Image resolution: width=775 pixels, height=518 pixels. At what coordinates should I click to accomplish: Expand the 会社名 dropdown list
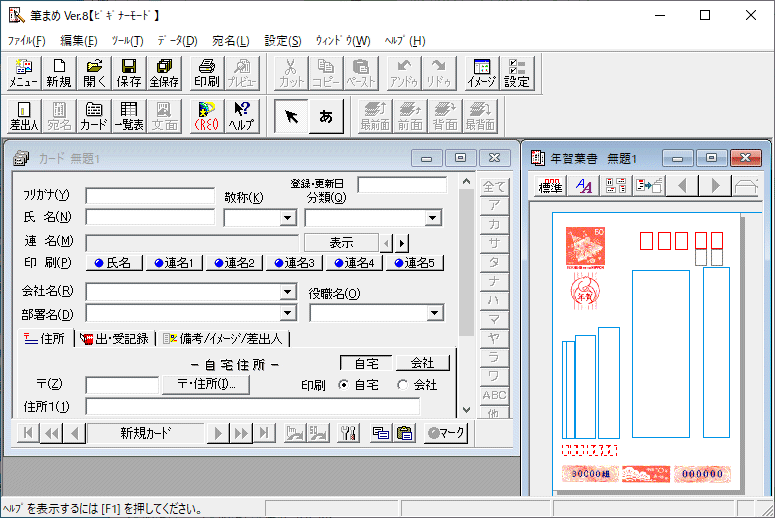(x=288, y=292)
